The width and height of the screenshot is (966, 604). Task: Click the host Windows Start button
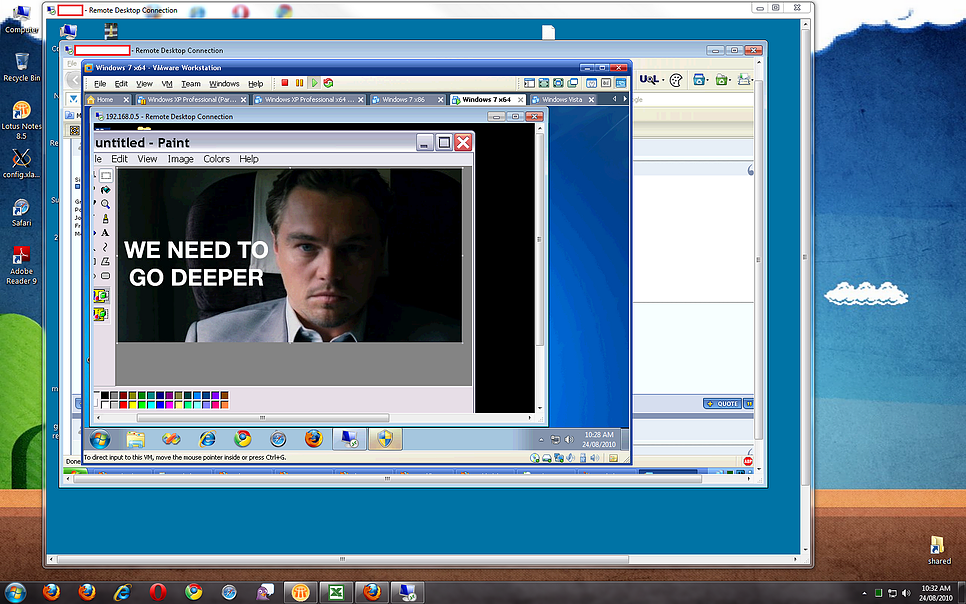(x=15, y=592)
